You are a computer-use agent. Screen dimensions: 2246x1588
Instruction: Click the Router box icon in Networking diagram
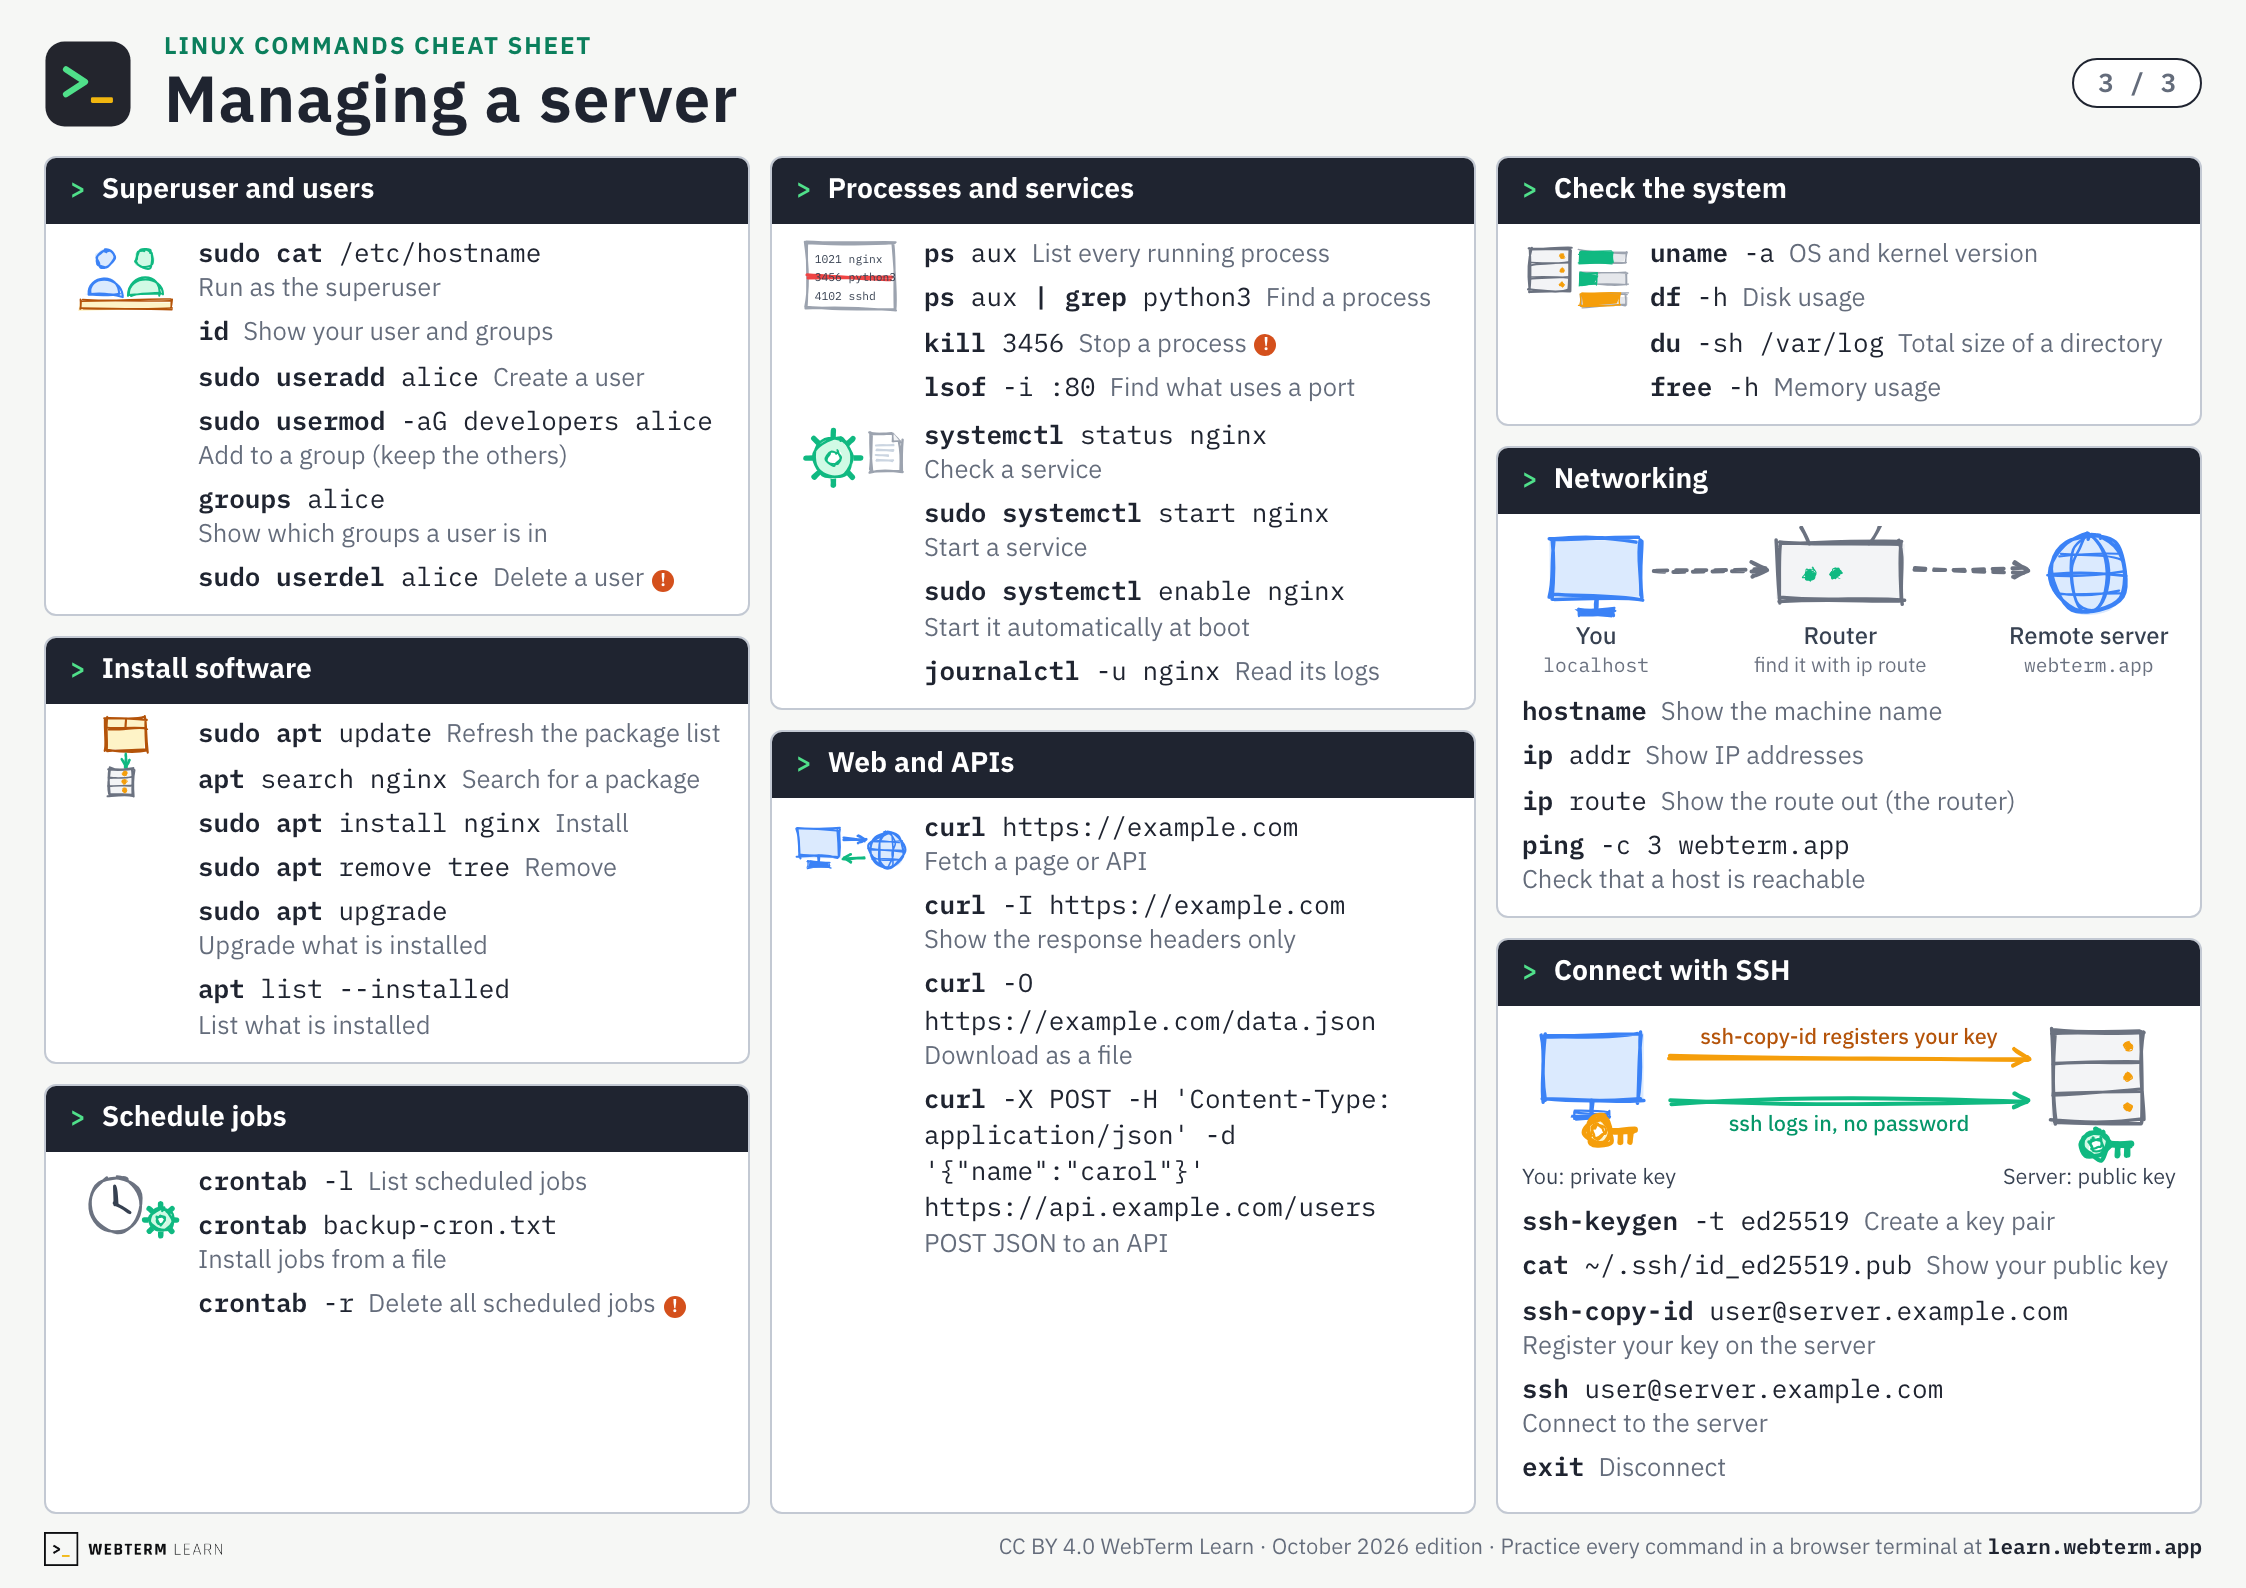1839,566
